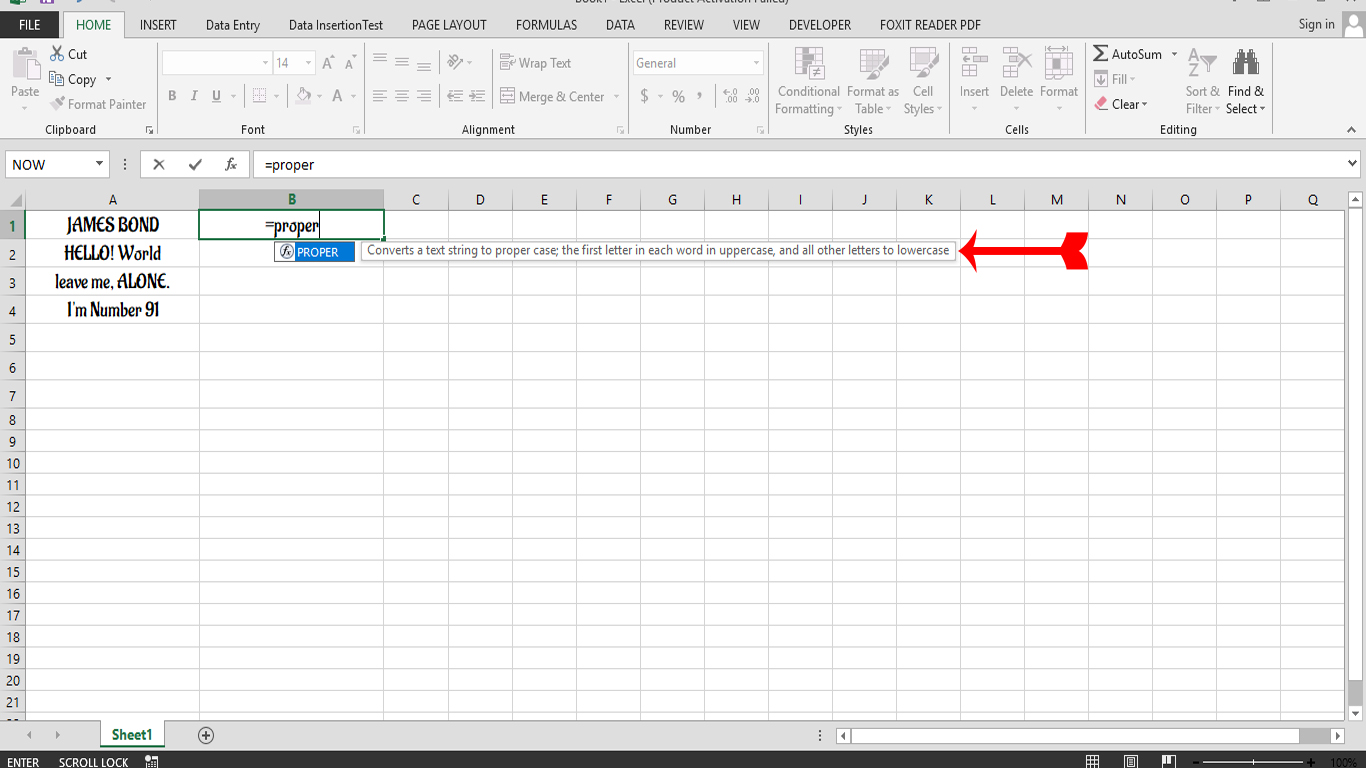Open the Borders tool in Font group
The height and width of the screenshot is (768, 1366).
[x=260, y=96]
